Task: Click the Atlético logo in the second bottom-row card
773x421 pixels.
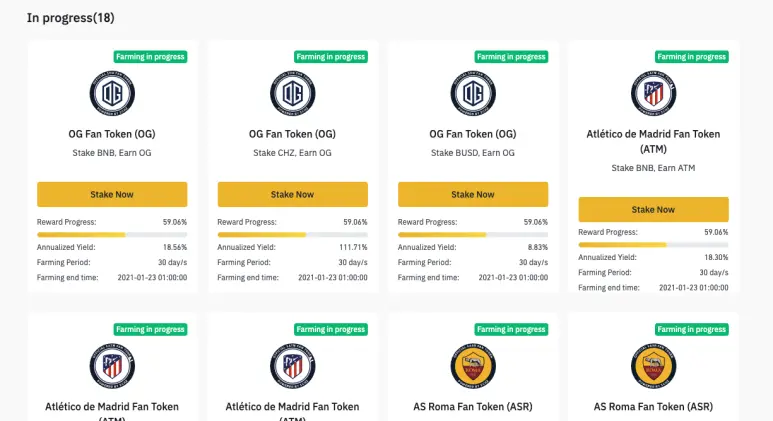Action: click(292, 366)
